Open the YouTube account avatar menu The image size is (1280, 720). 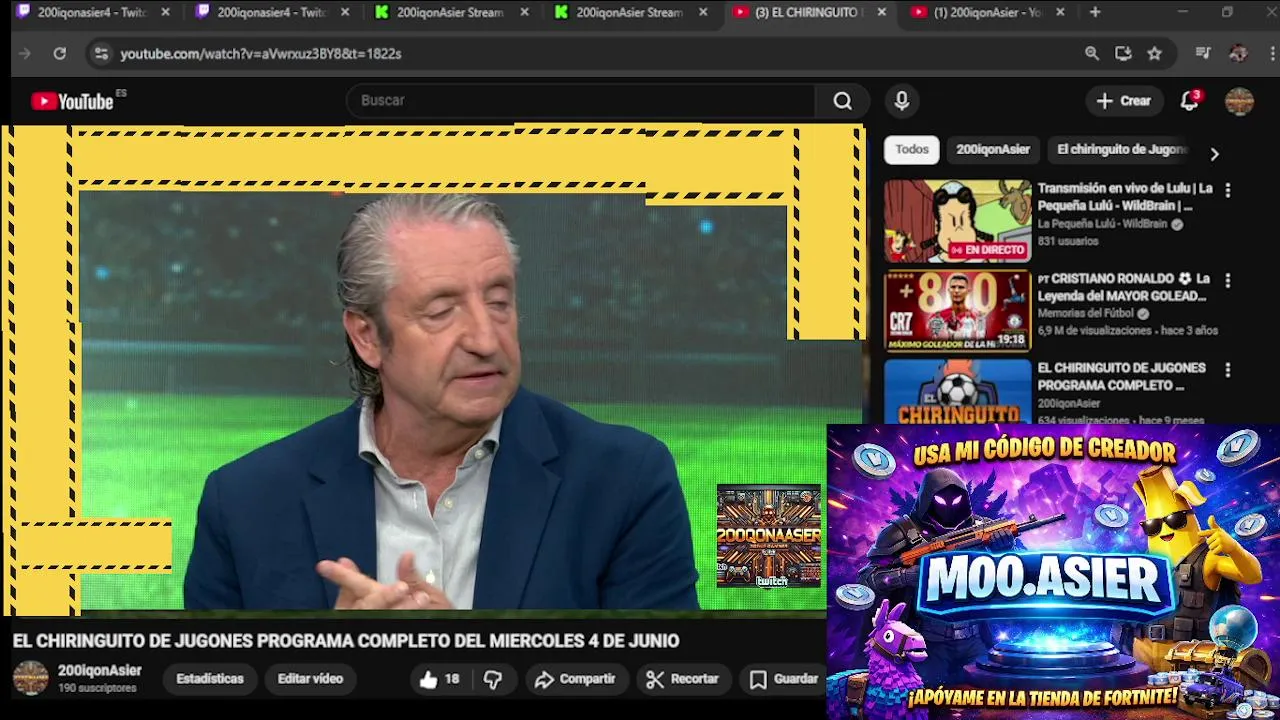tap(1239, 101)
